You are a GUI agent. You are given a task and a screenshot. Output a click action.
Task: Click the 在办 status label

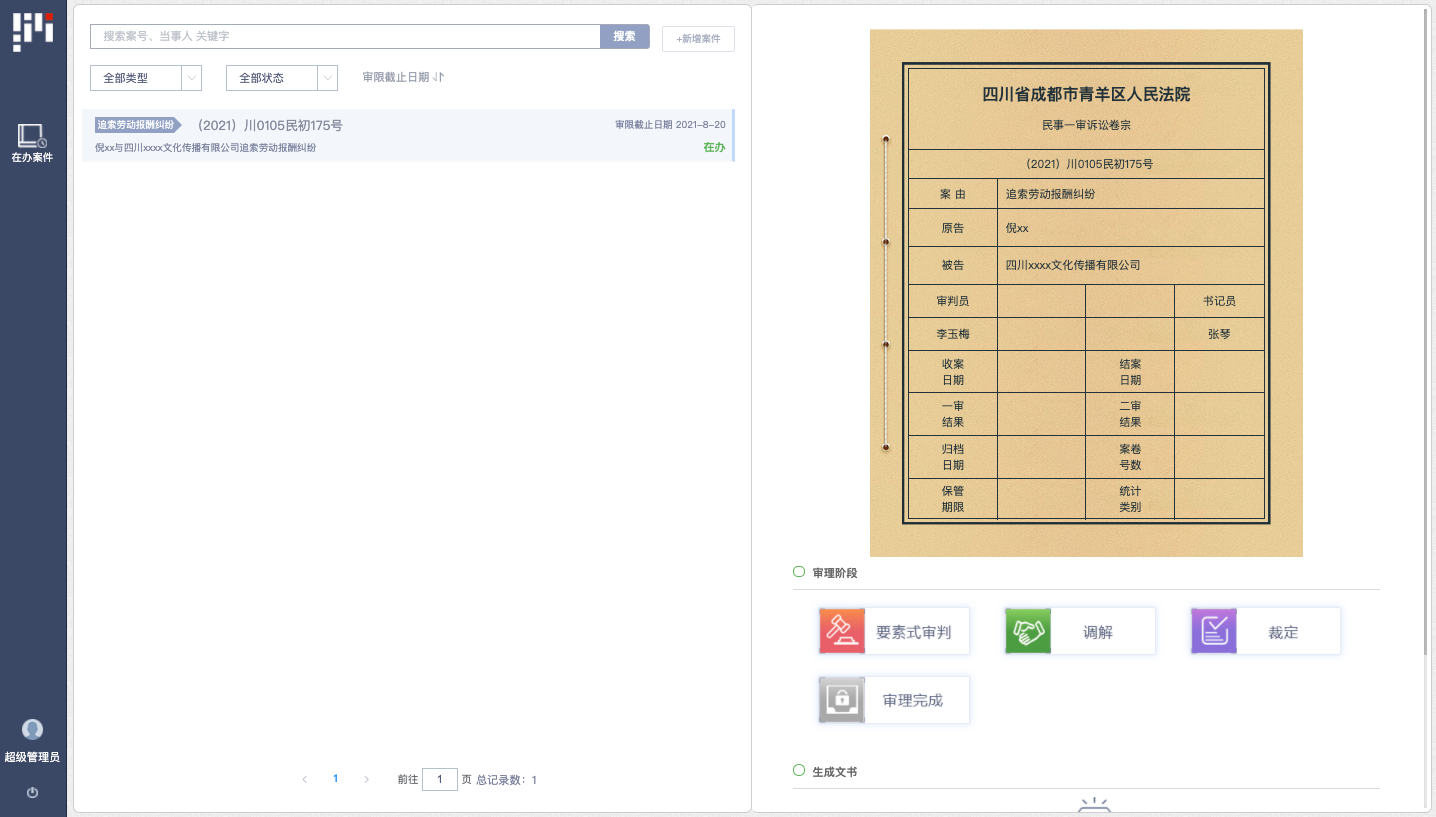point(714,147)
